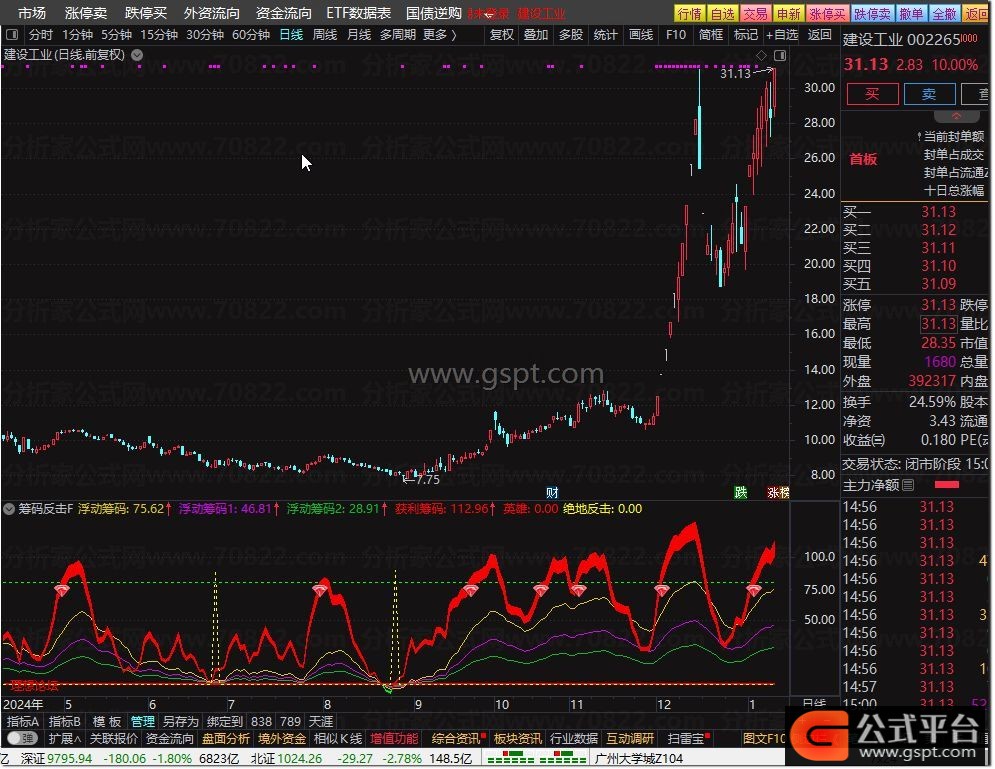This screenshot has width=995, height=769.
Task: Click the 叠加 overlay toolbar button
Action: [536, 35]
